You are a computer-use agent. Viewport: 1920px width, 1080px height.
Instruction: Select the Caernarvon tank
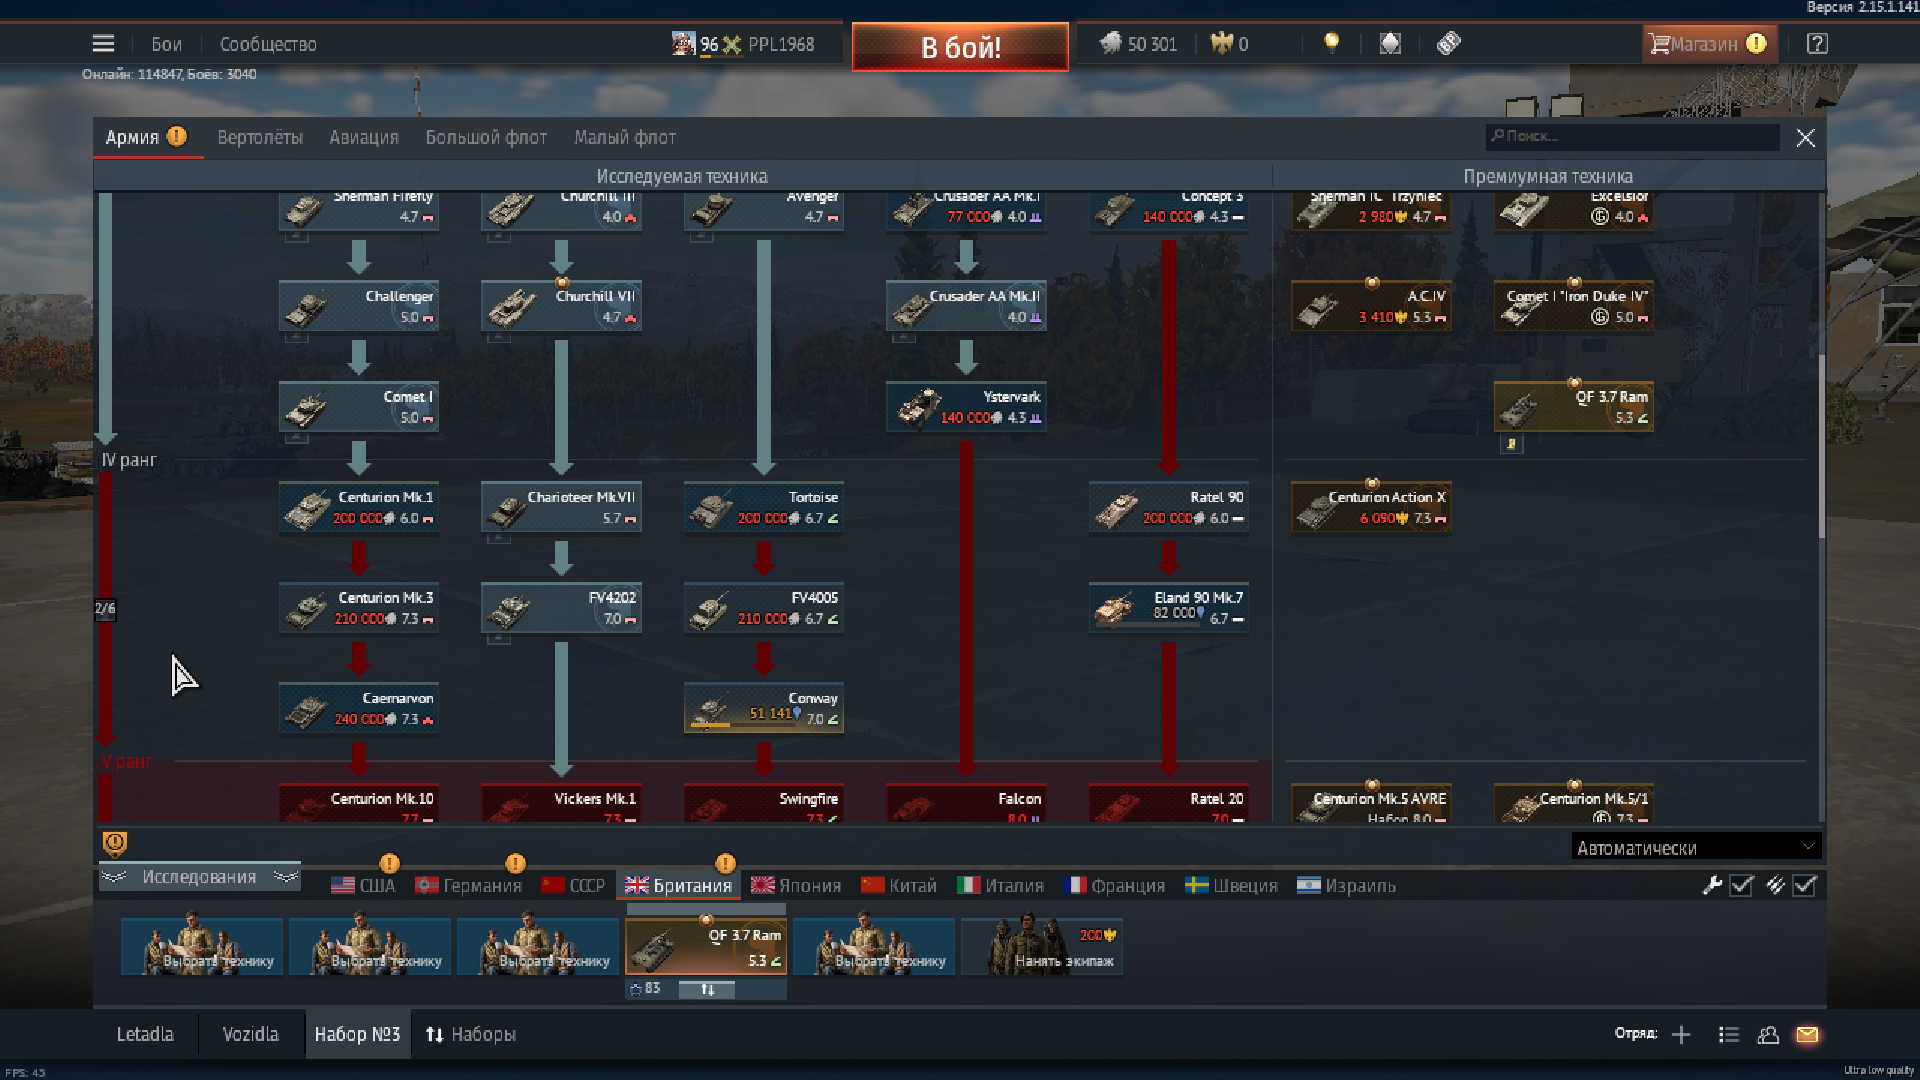pos(359,708)
